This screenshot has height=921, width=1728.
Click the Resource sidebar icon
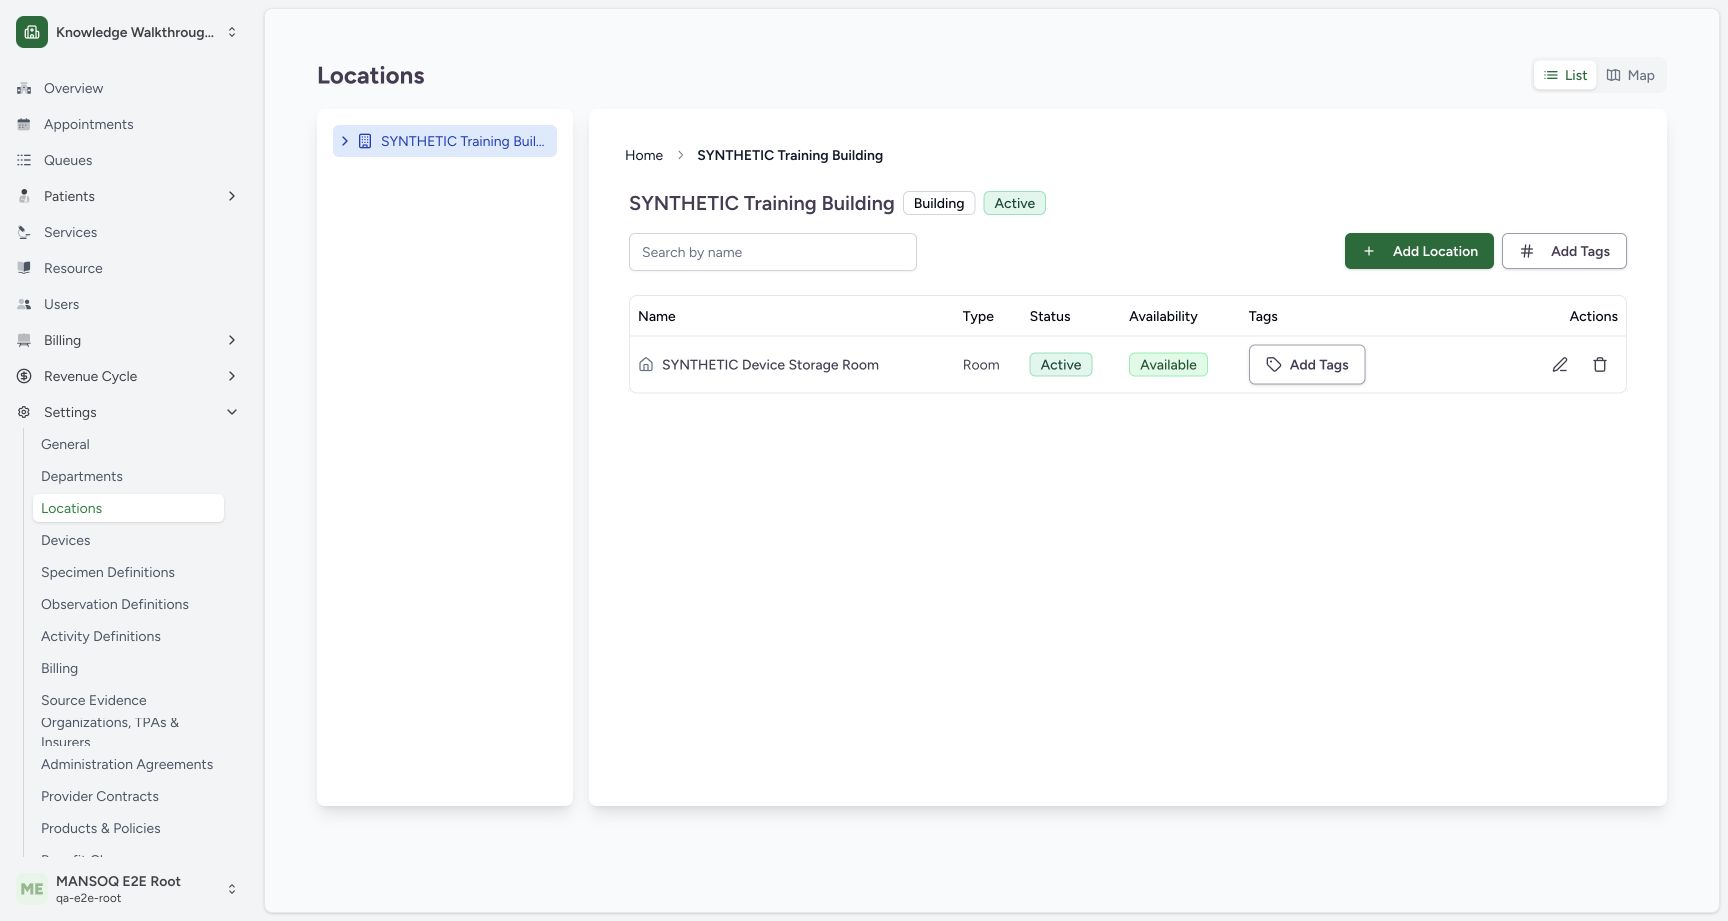24,268
